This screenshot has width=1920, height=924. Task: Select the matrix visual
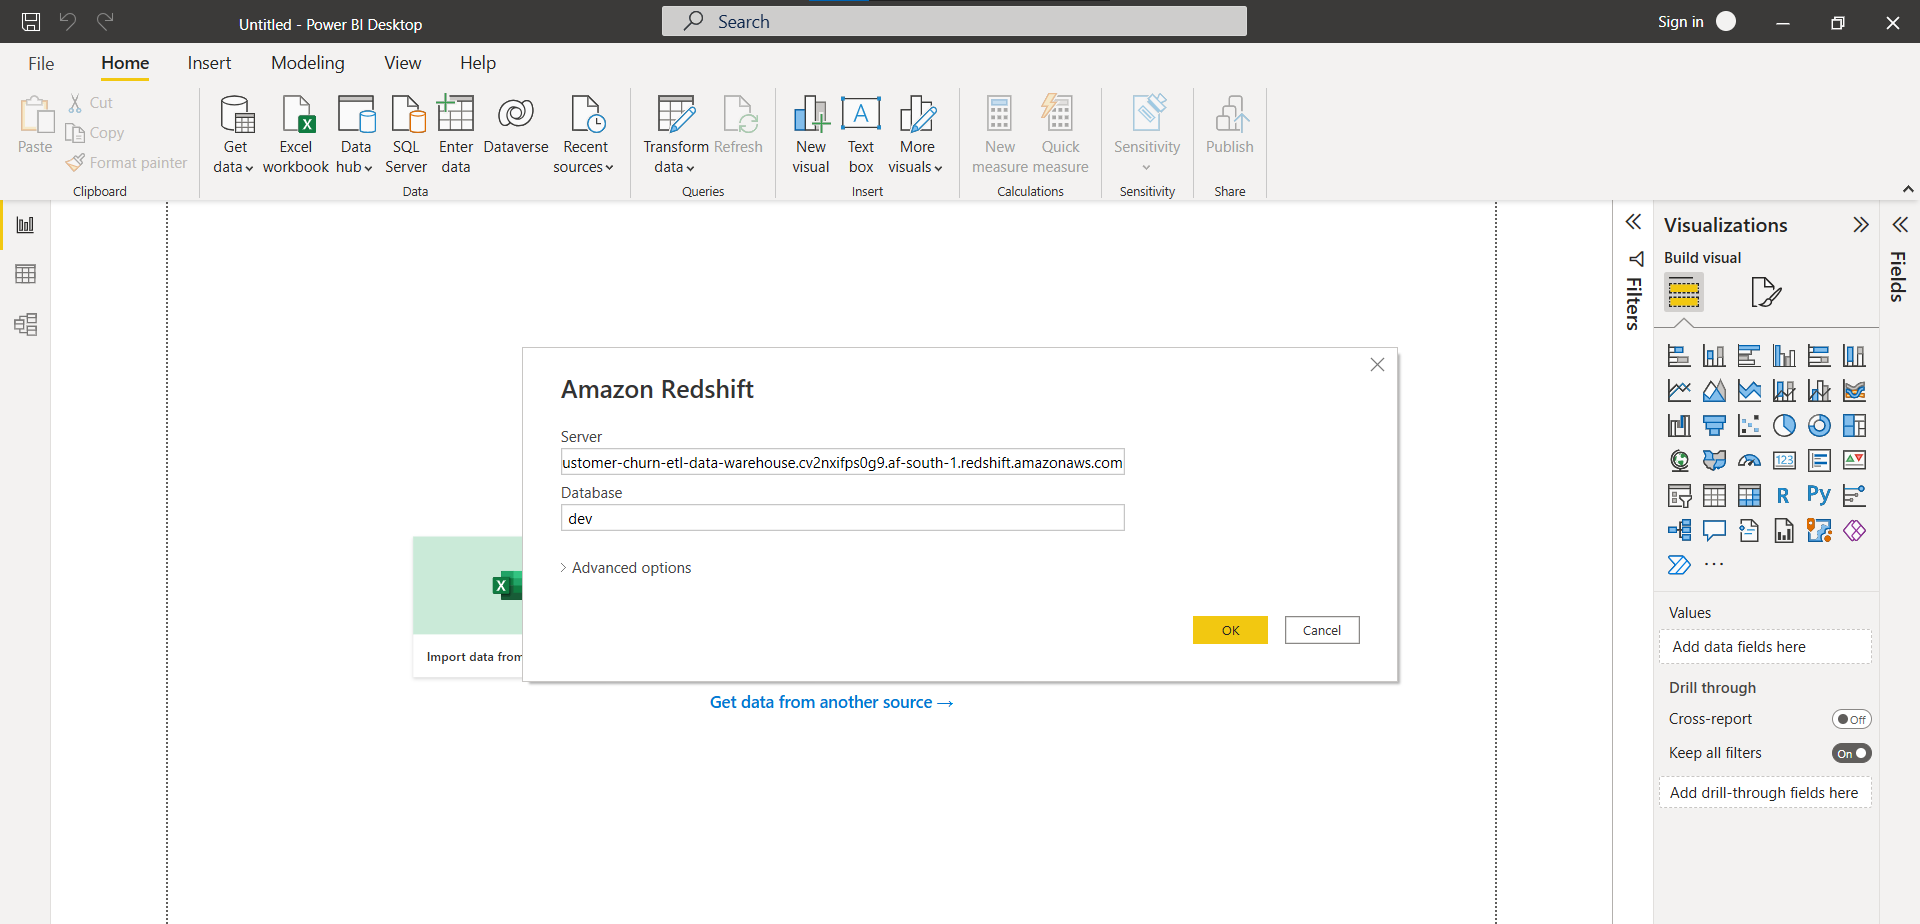coord(1749,496)
